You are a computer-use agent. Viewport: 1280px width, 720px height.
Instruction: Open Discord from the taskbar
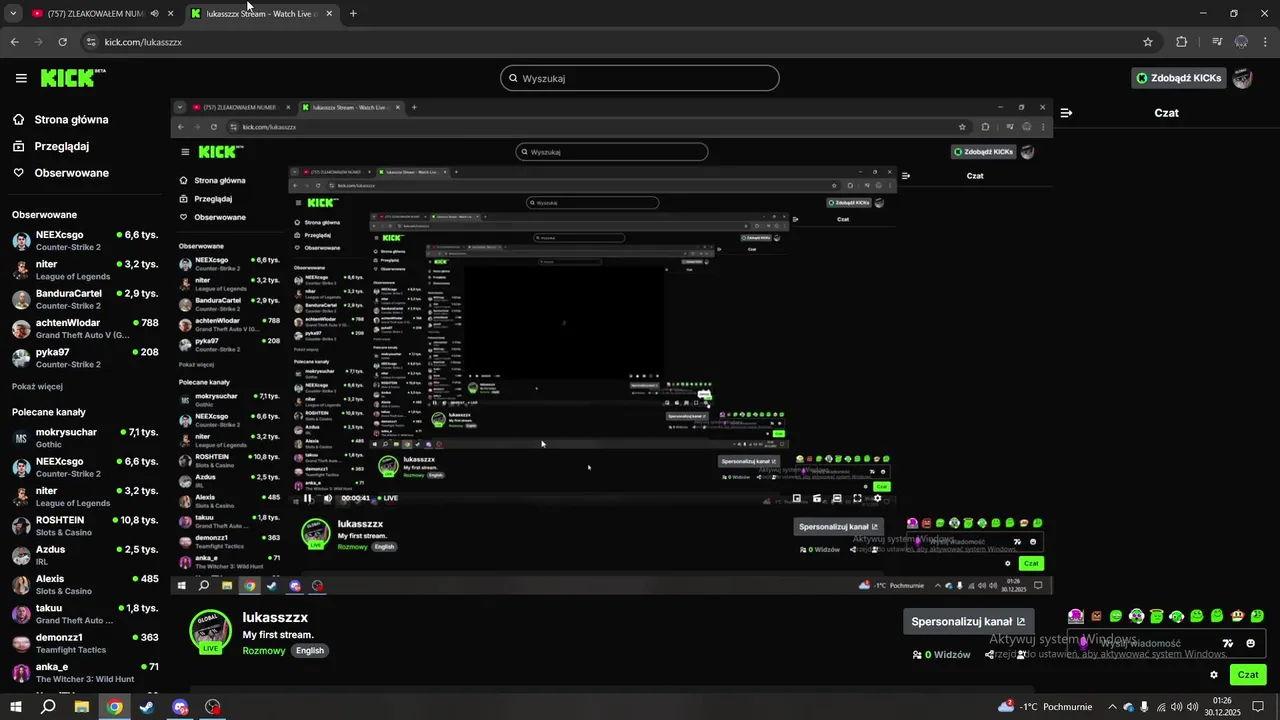(180, 707)
